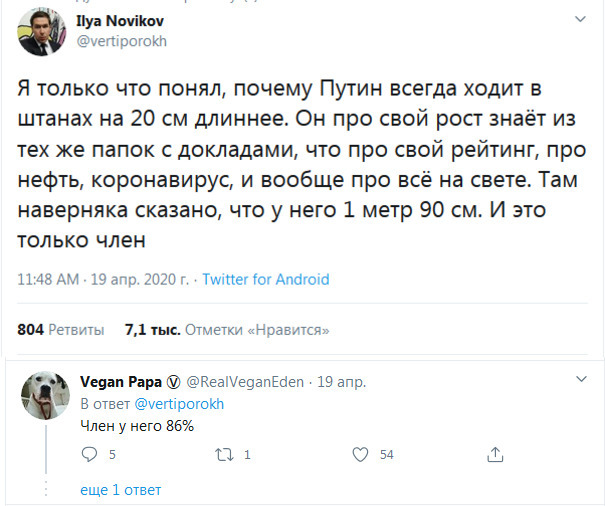Retweet the Vegan Papa reply
Screen dimensions: 605x506
coord(224,454)
